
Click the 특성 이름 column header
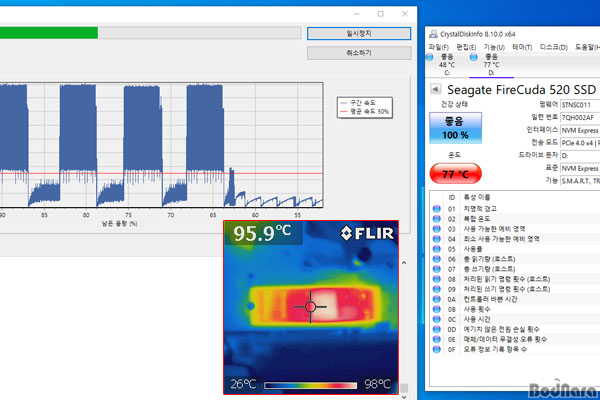click(x=477, y=198)
